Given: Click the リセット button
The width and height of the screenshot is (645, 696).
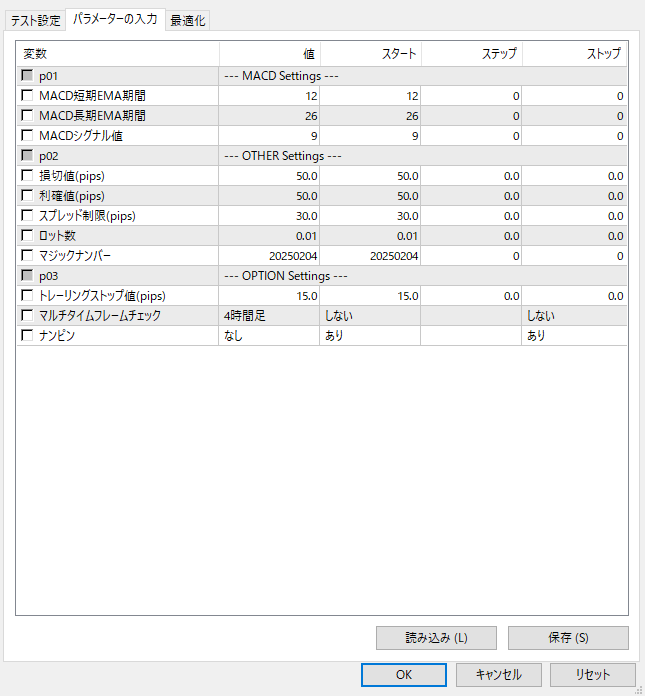Looking at the screenshot, I should (592, 675).
